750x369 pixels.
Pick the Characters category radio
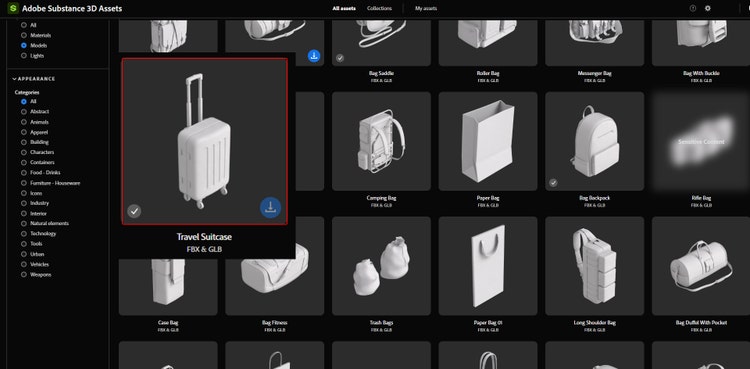(24, 152)
